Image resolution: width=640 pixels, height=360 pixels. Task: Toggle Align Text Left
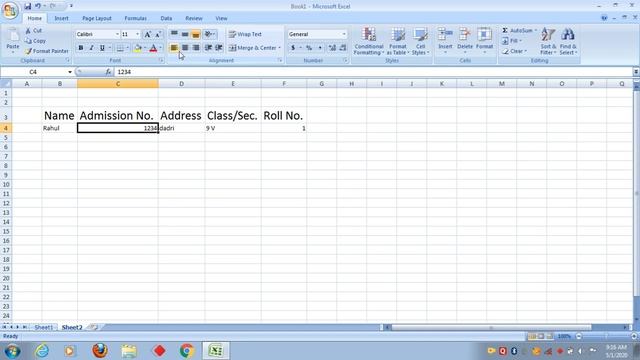(174, 48)
